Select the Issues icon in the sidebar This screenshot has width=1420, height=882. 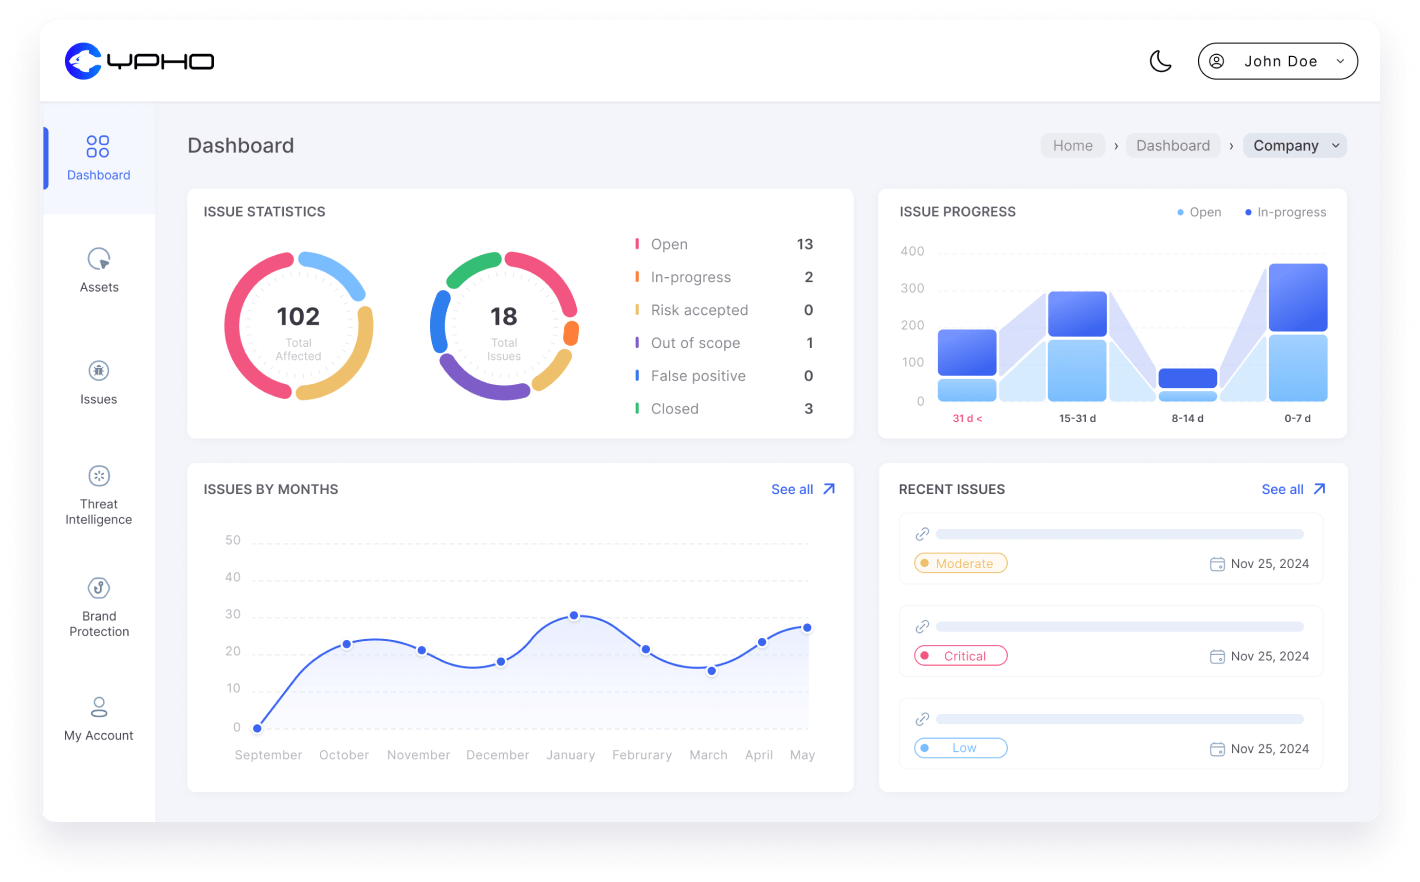tap(98, 371)
